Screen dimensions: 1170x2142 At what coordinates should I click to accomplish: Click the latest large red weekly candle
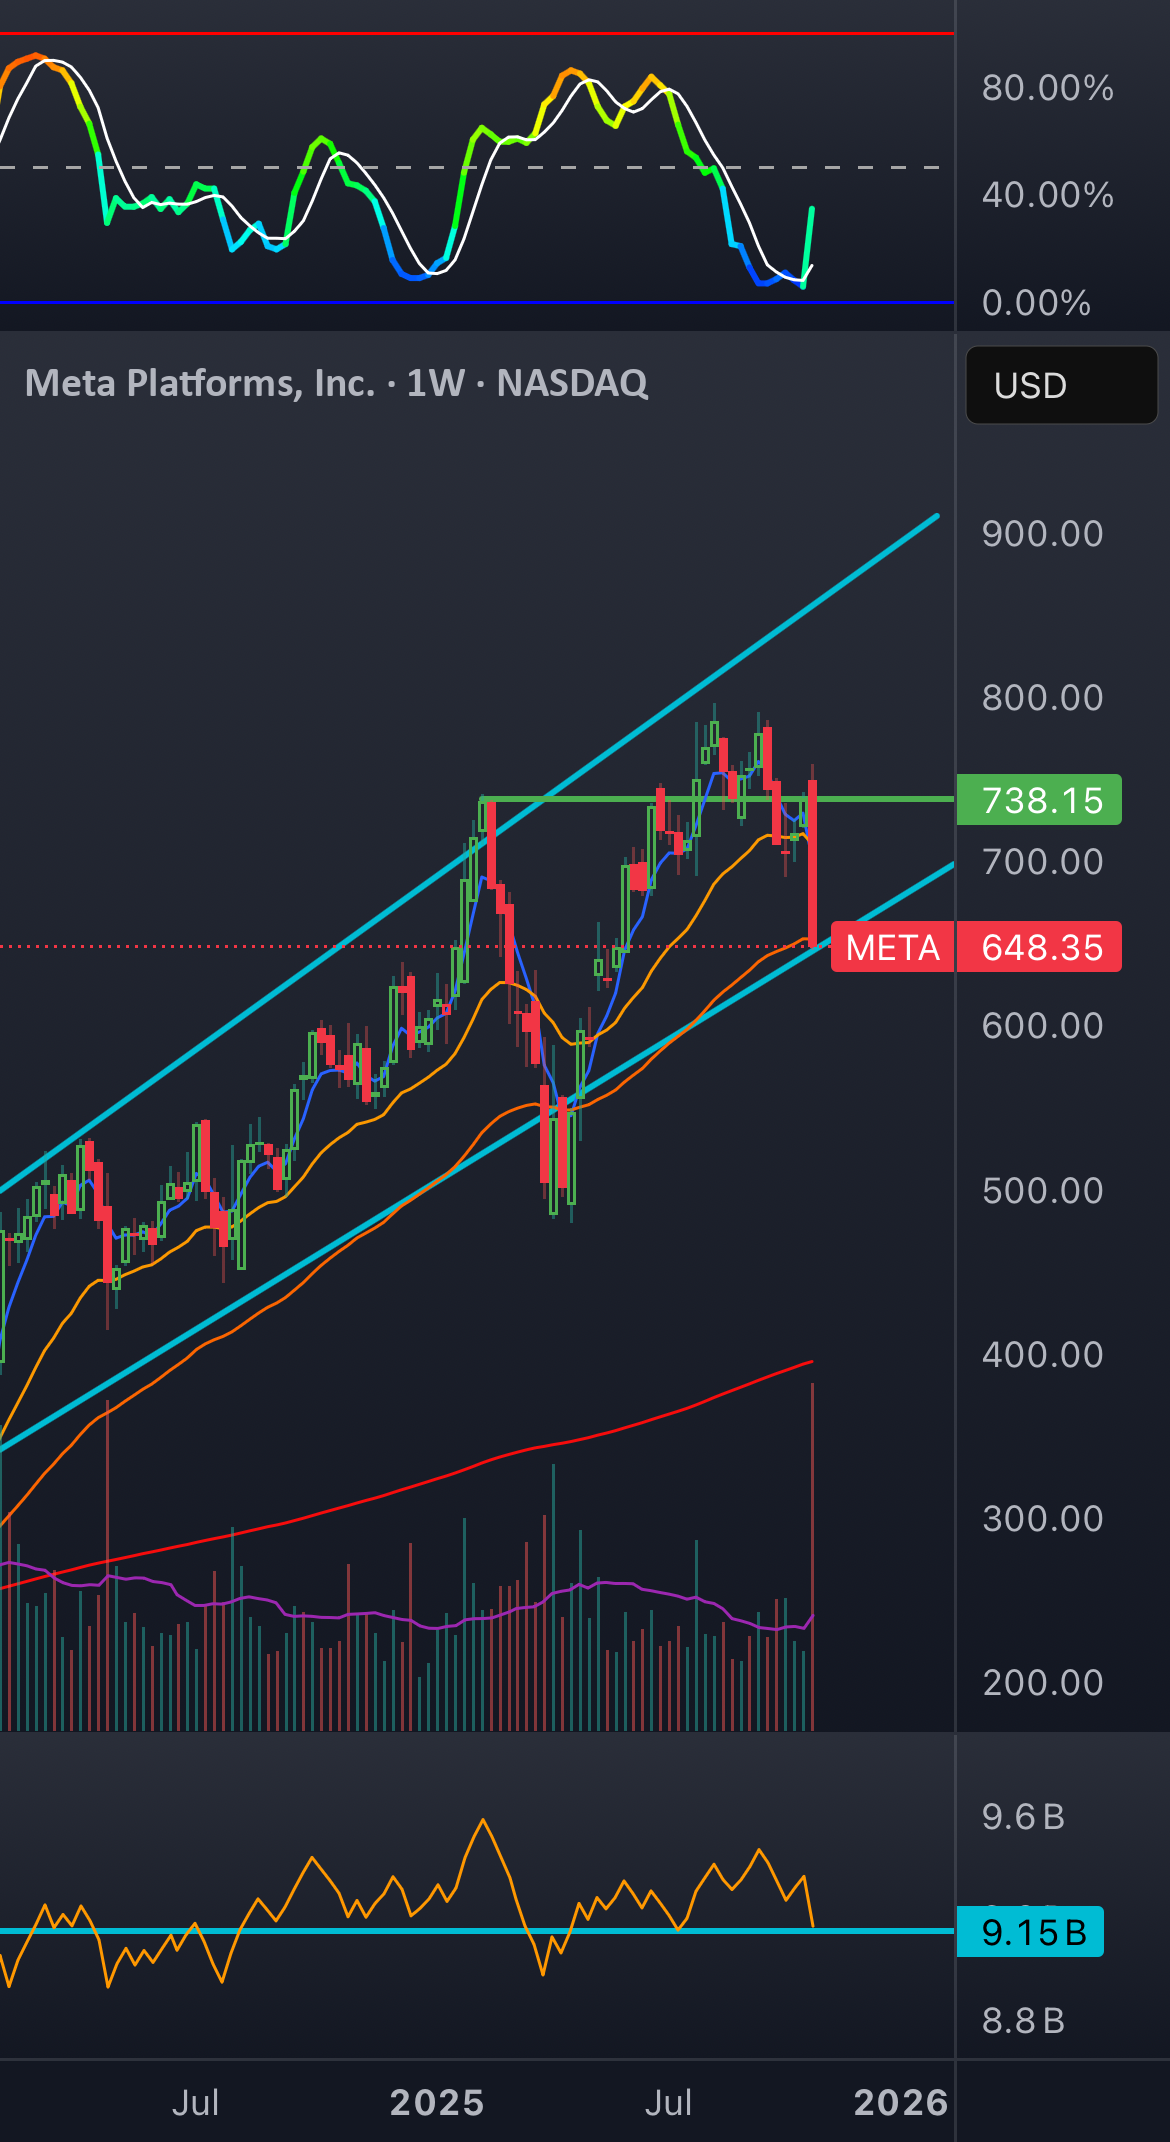pyautogui.click(x=813, y=862)
